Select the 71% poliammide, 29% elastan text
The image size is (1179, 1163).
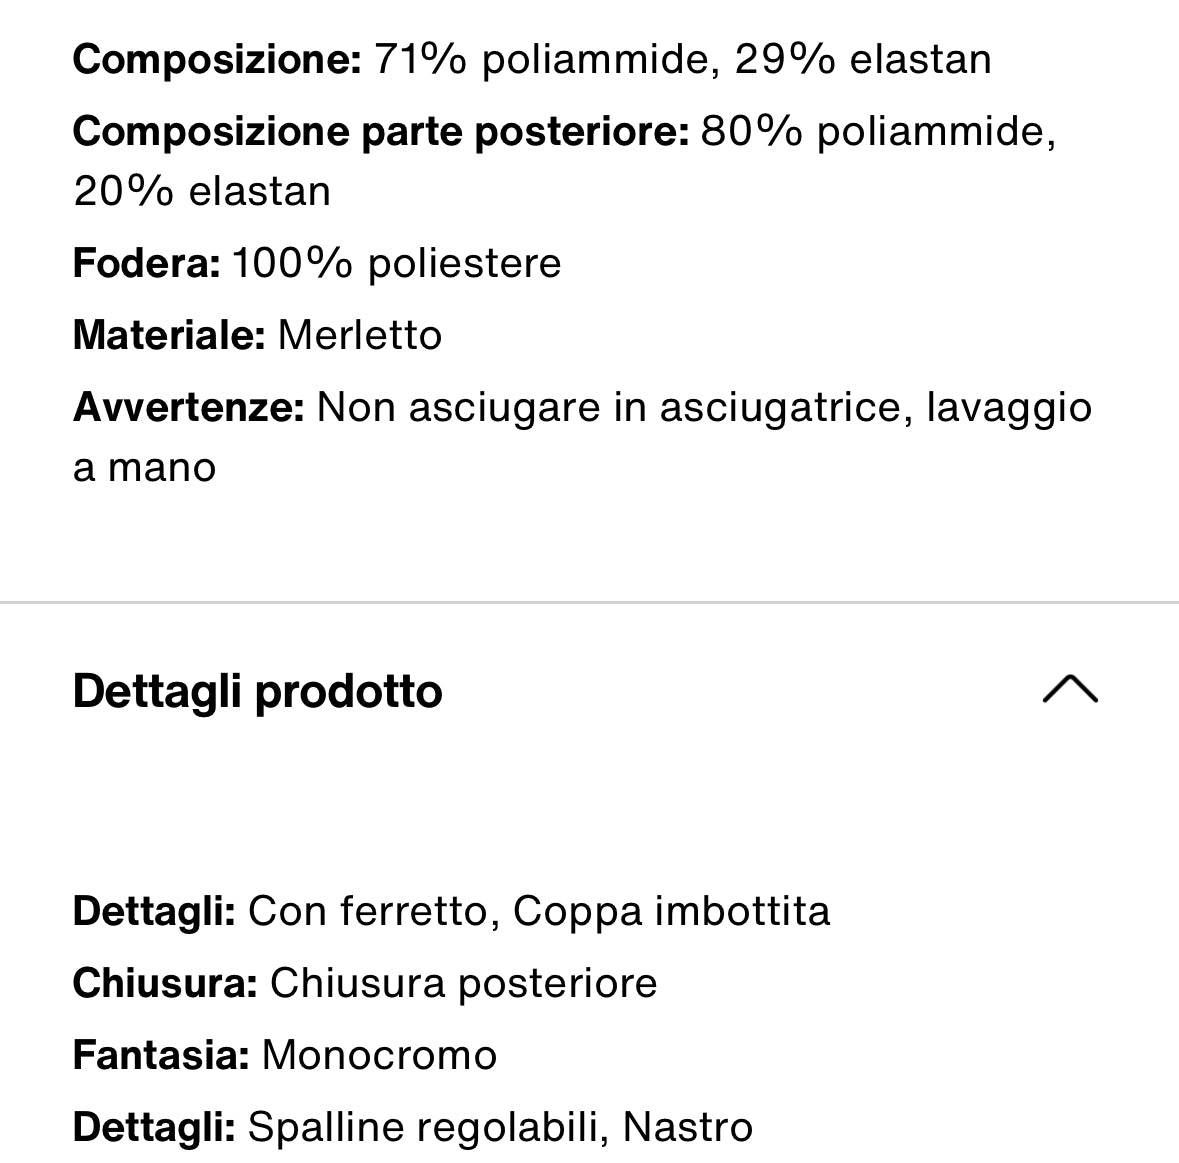tap(682, 60)
